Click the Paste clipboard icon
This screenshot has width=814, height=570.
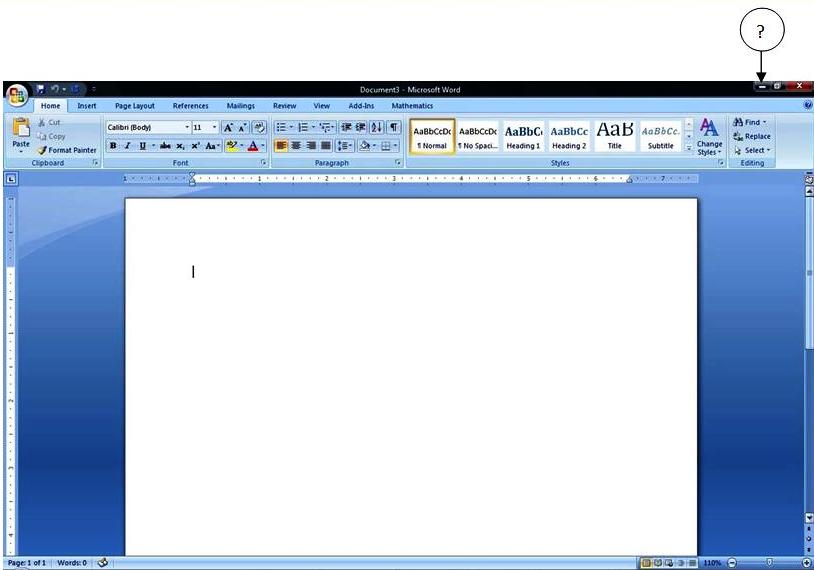[20, 128]
